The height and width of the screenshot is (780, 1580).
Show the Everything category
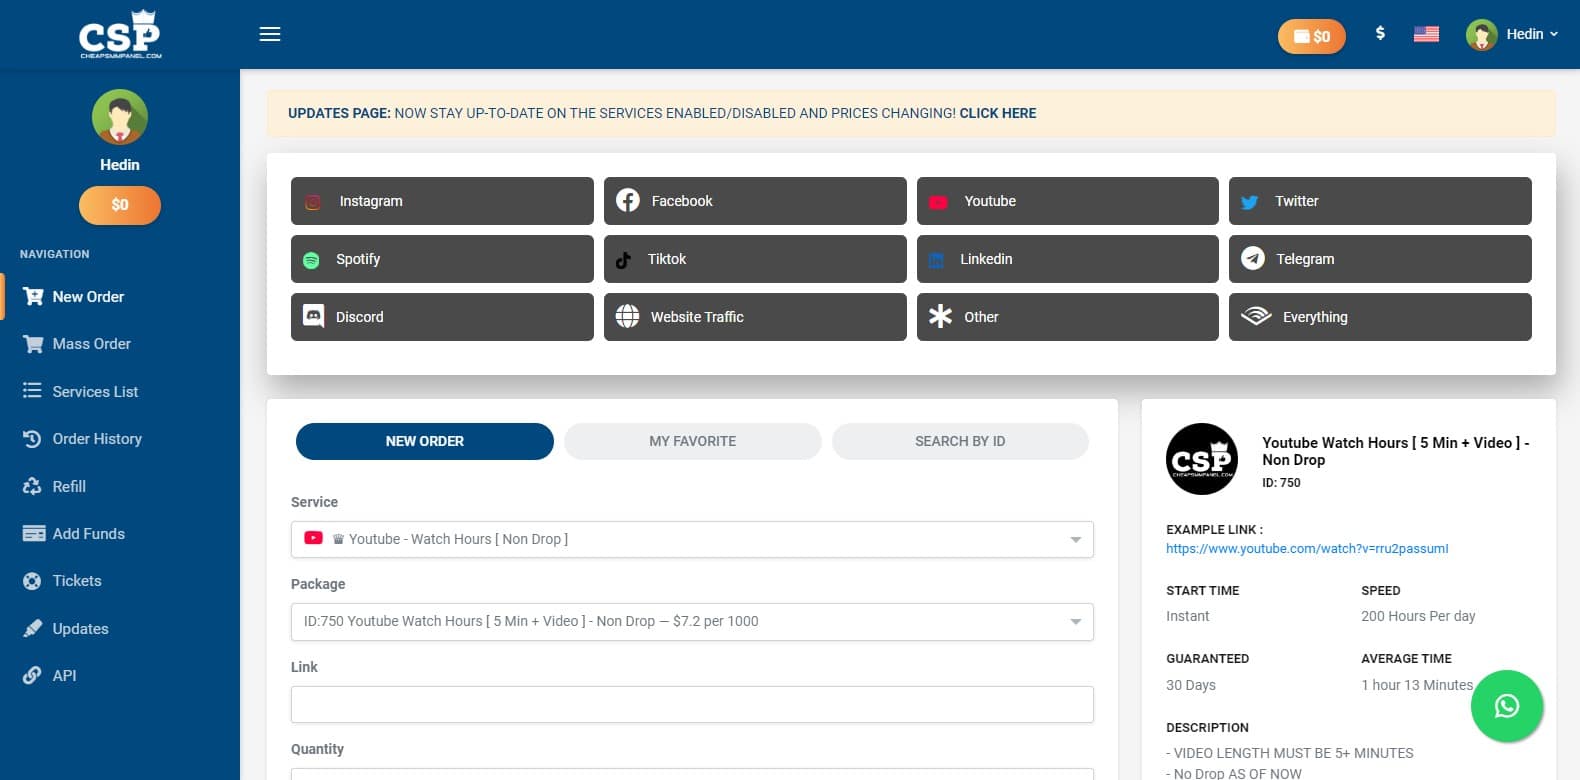pyautogui.click(x=1379, y=317)
